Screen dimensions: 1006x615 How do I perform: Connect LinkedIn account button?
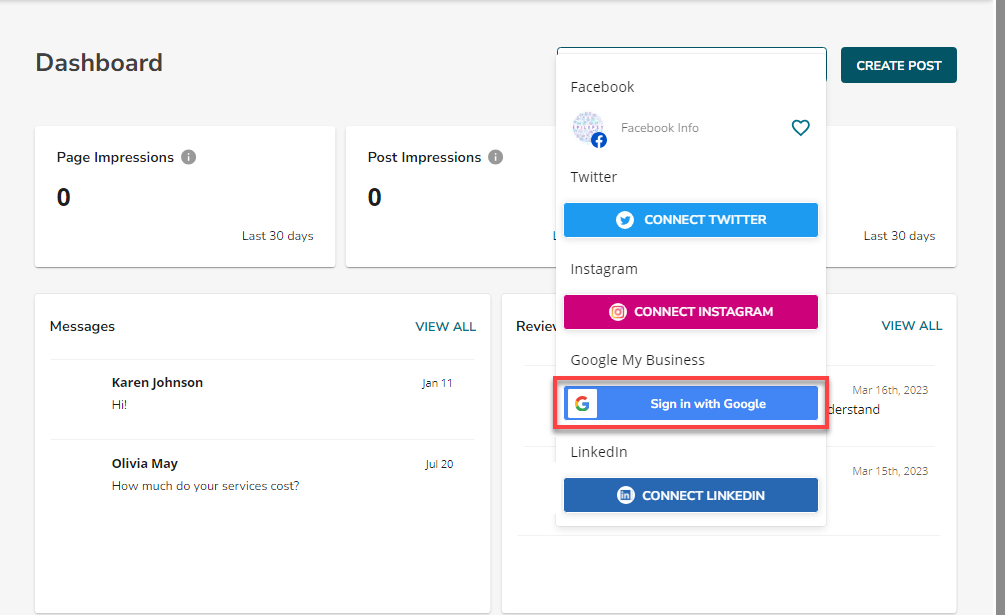[x=690, y=495]
